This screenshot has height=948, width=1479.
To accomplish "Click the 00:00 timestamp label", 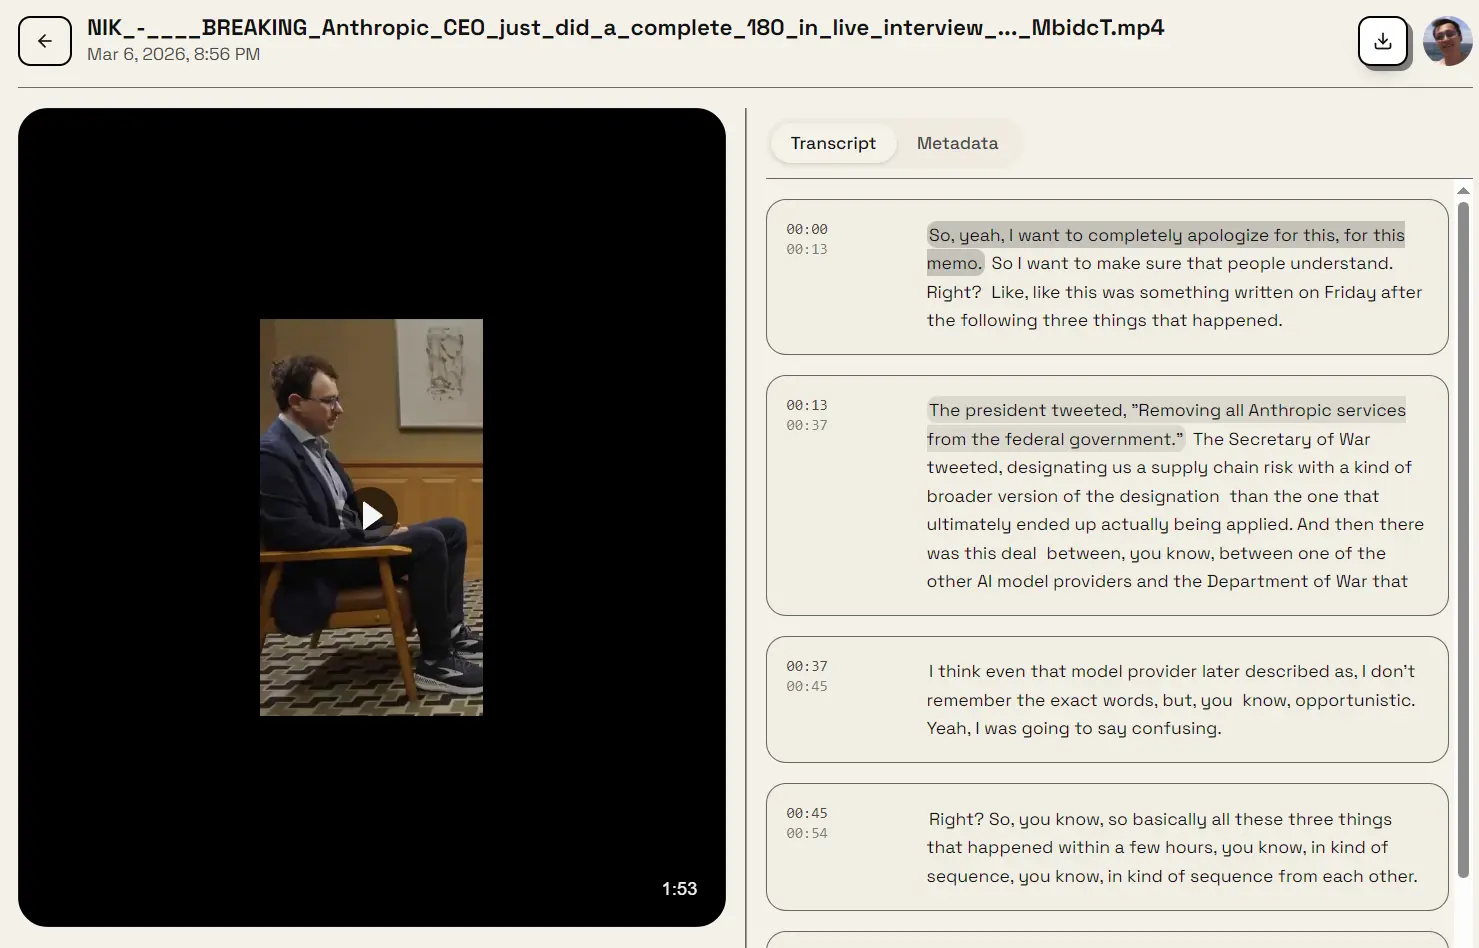I will coord(806,228).
